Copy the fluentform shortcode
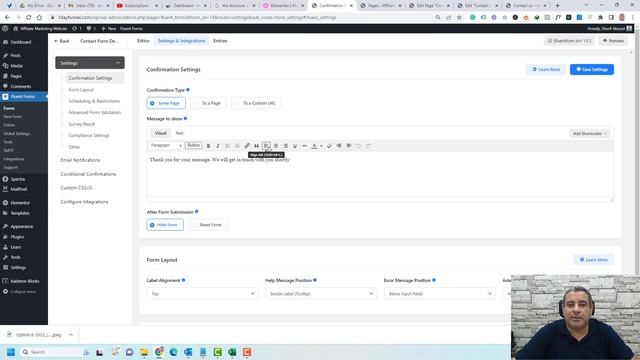The height and width of the screenshot is (360, 640). click(x=569, y=41)
